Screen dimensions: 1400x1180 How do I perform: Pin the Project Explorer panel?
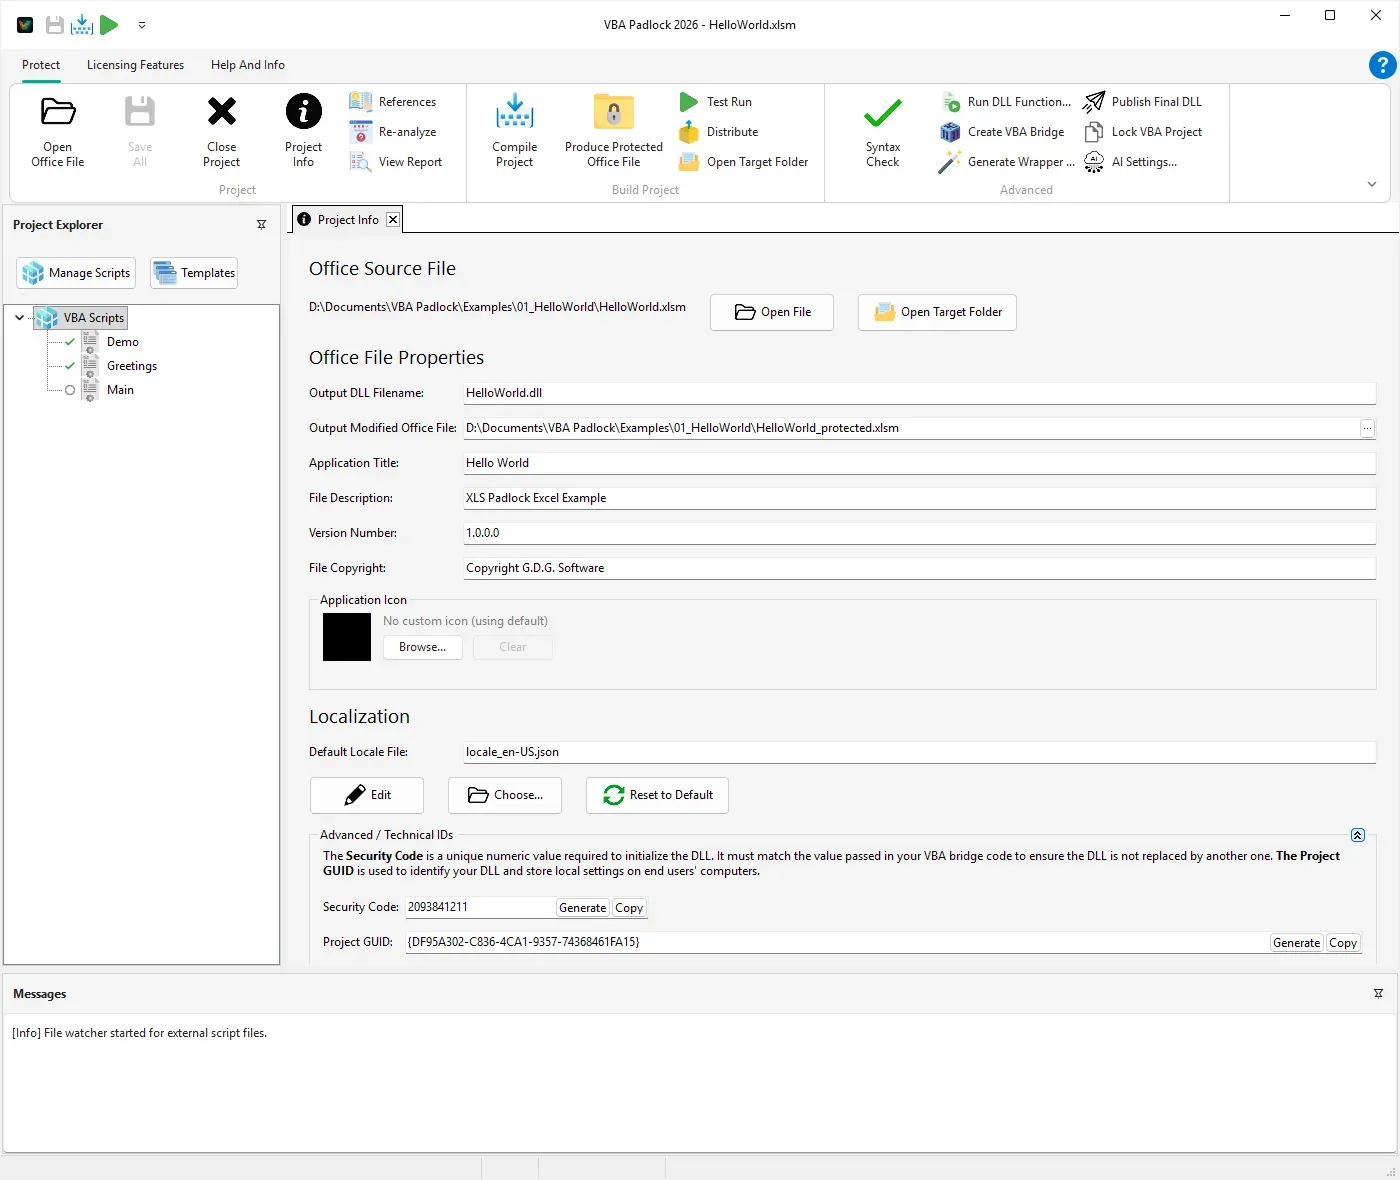262,225
